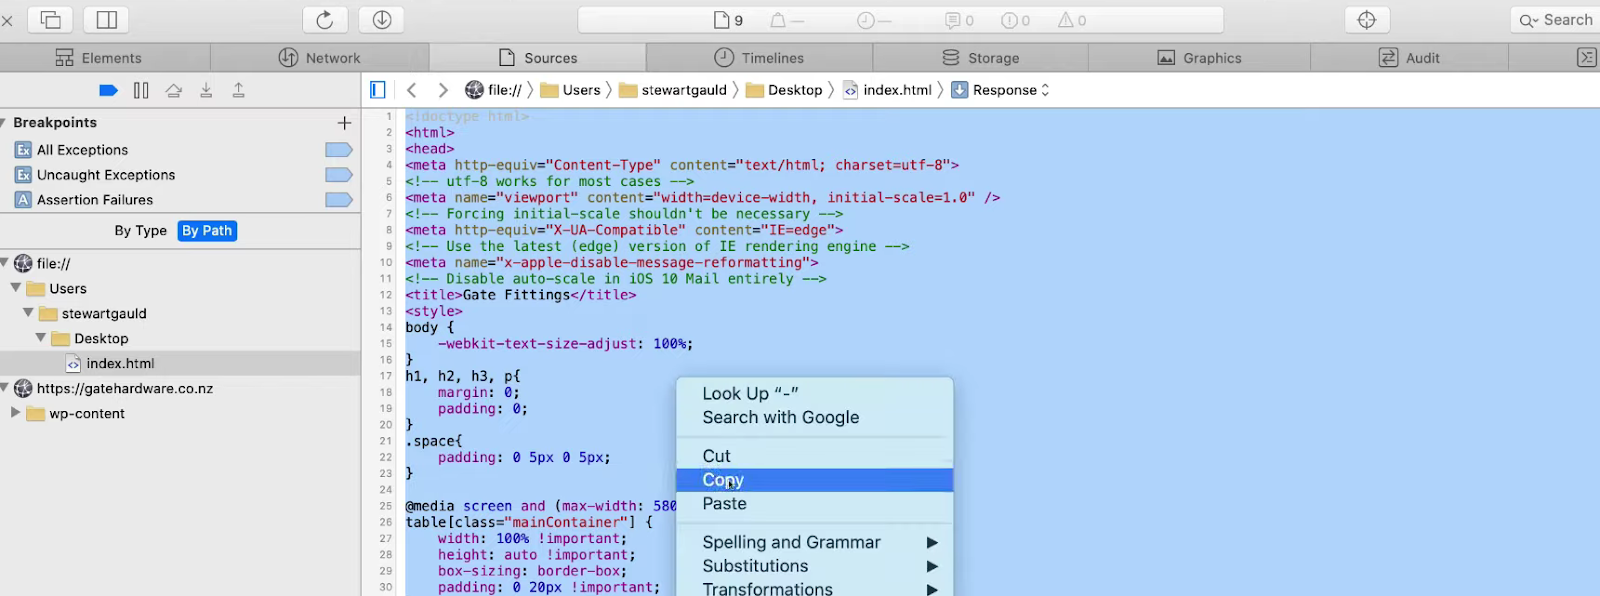Click the step out icon
The image size is (1600, 596).
238,90
